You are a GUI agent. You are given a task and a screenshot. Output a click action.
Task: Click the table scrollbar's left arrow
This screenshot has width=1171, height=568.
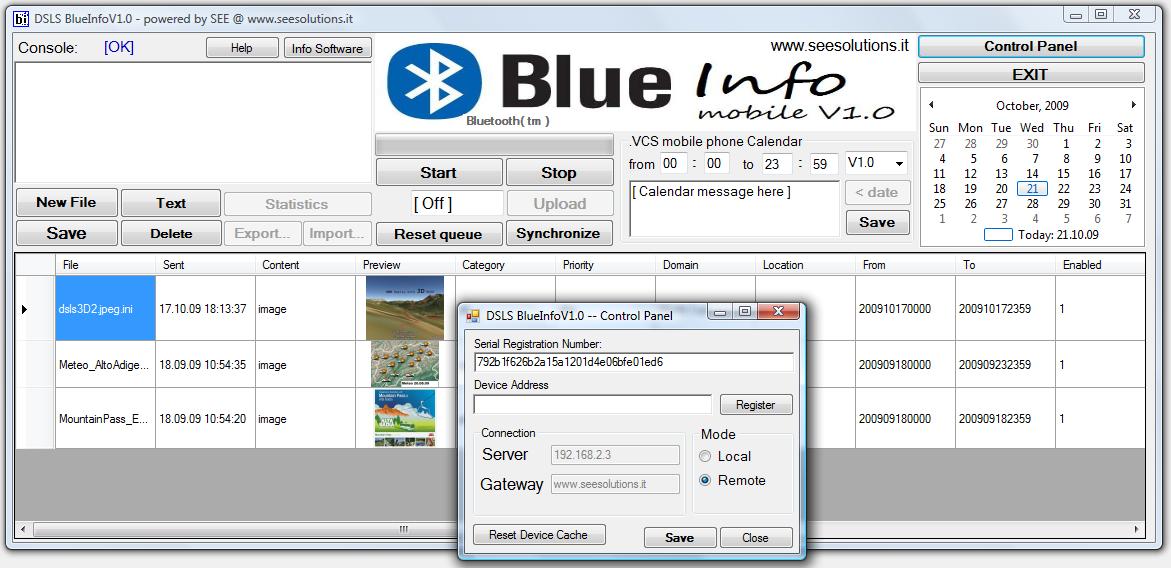pyautogui.click(x=22, y=529)
